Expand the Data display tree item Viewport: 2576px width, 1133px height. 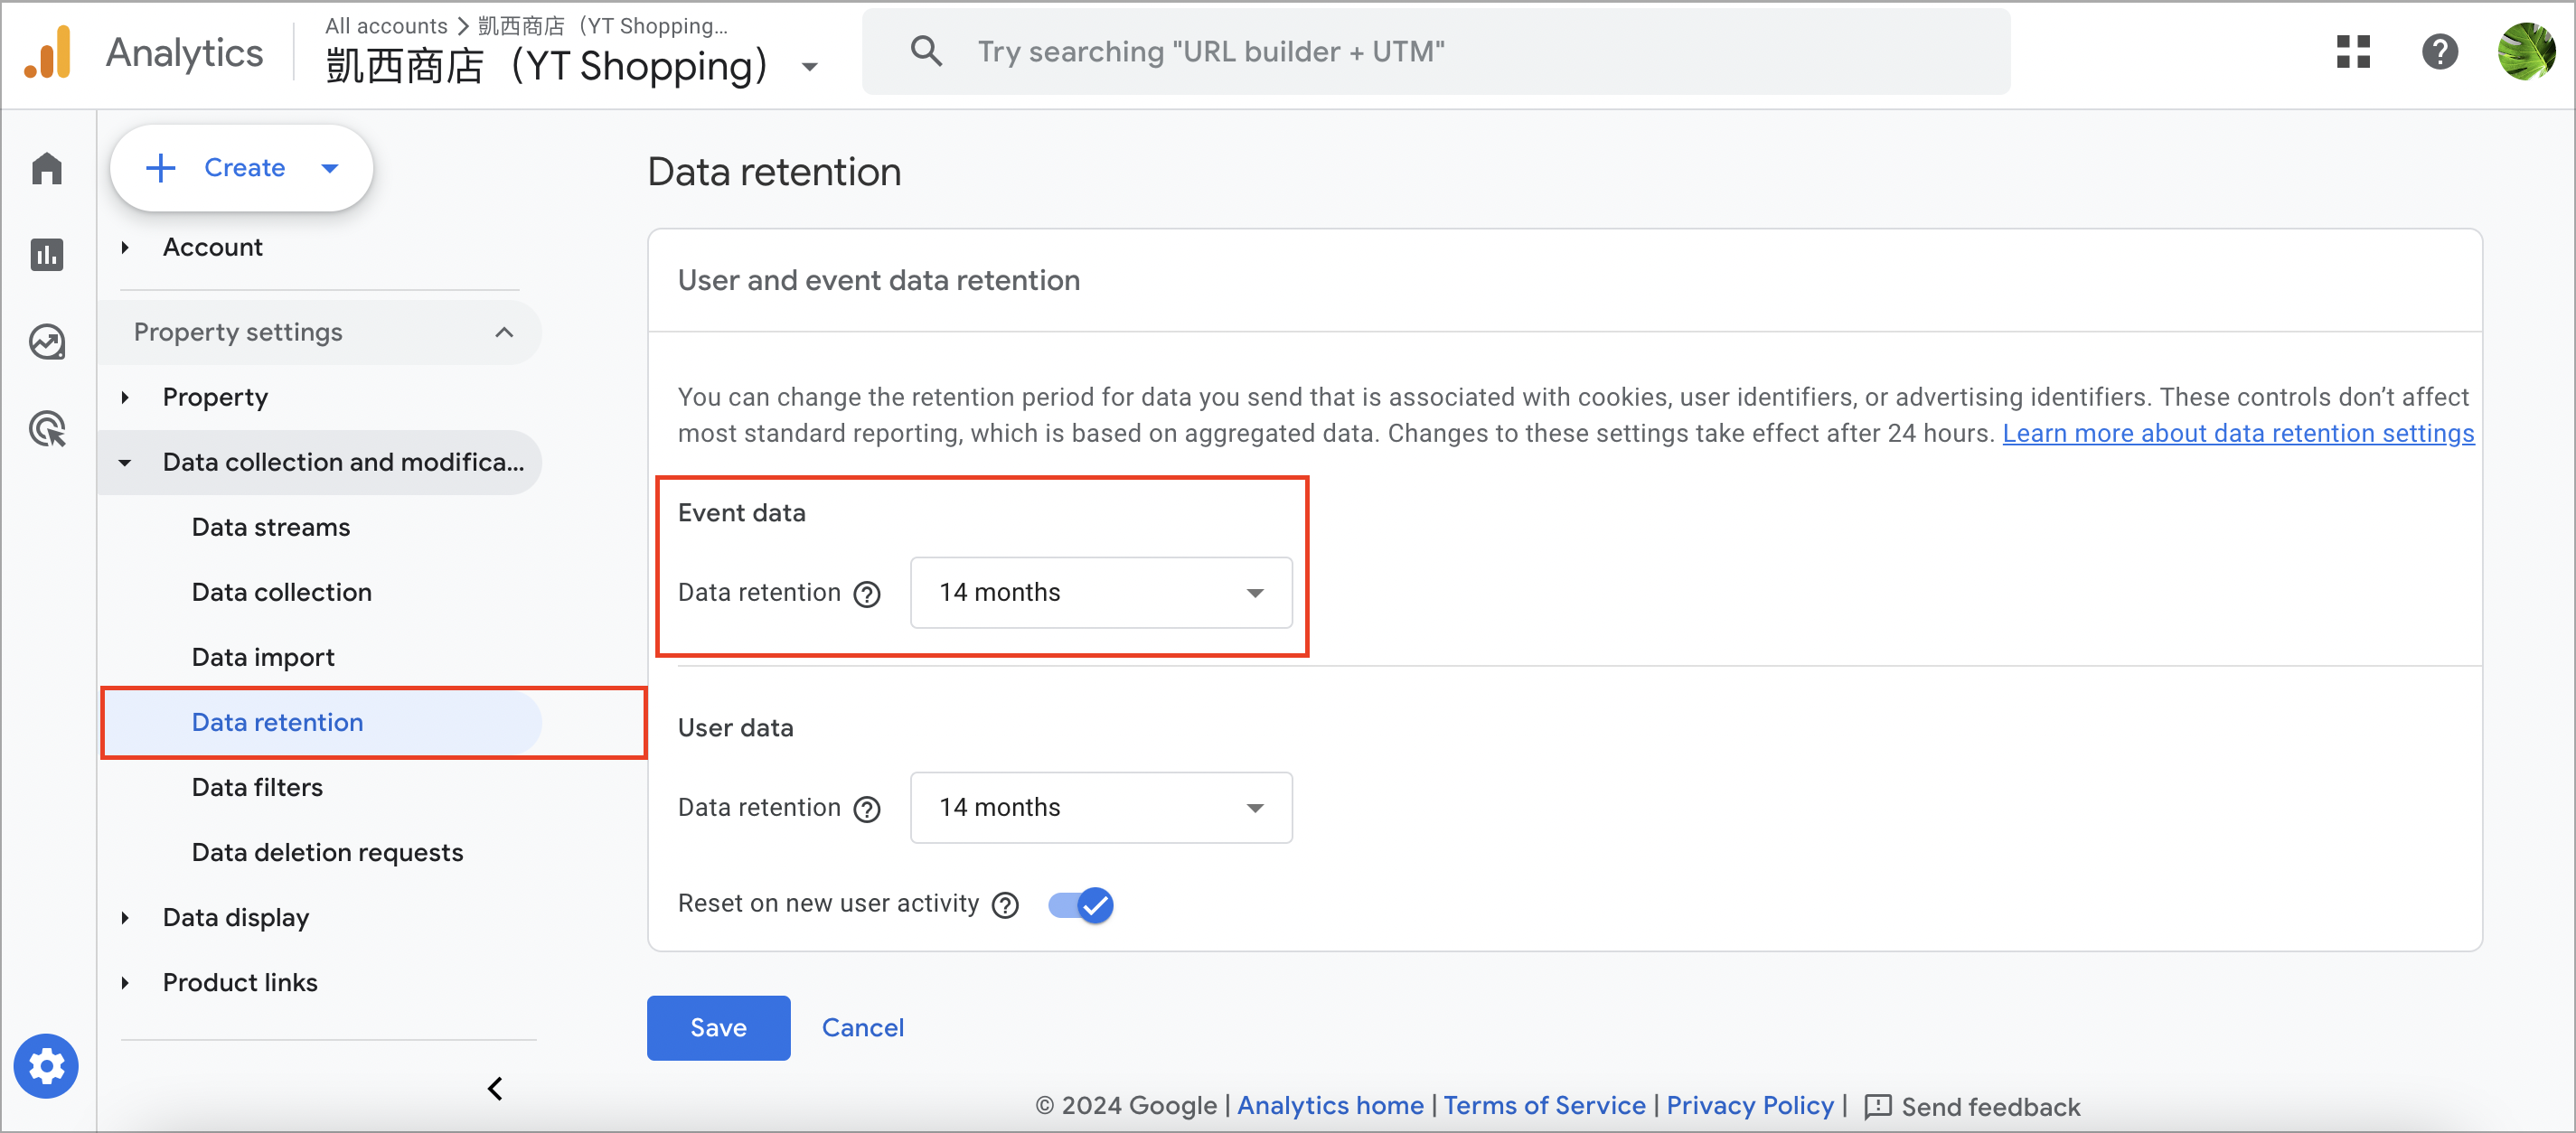(x=125, y=918)
